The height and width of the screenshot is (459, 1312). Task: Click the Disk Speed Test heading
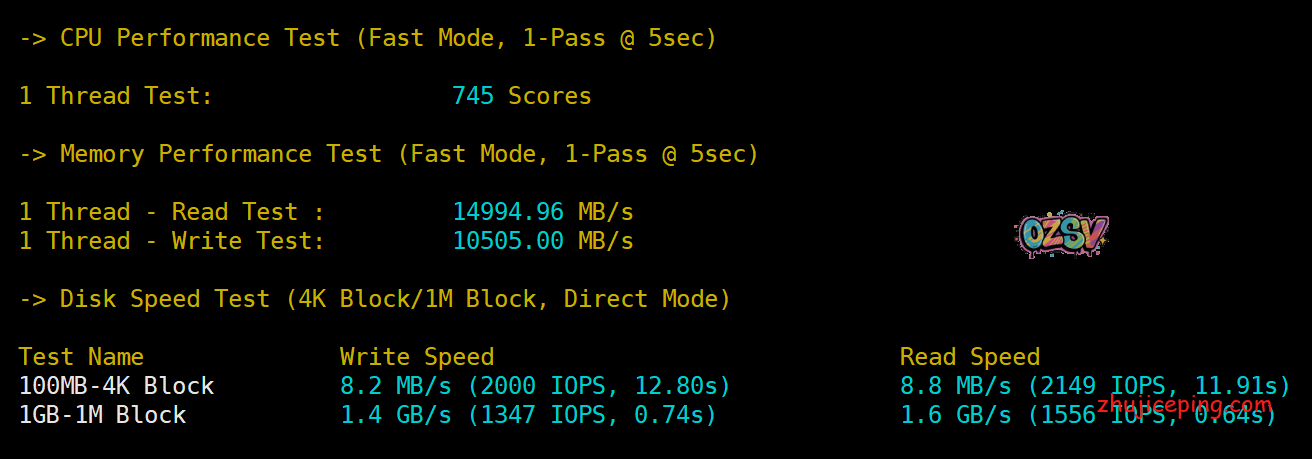coord(375,299)
